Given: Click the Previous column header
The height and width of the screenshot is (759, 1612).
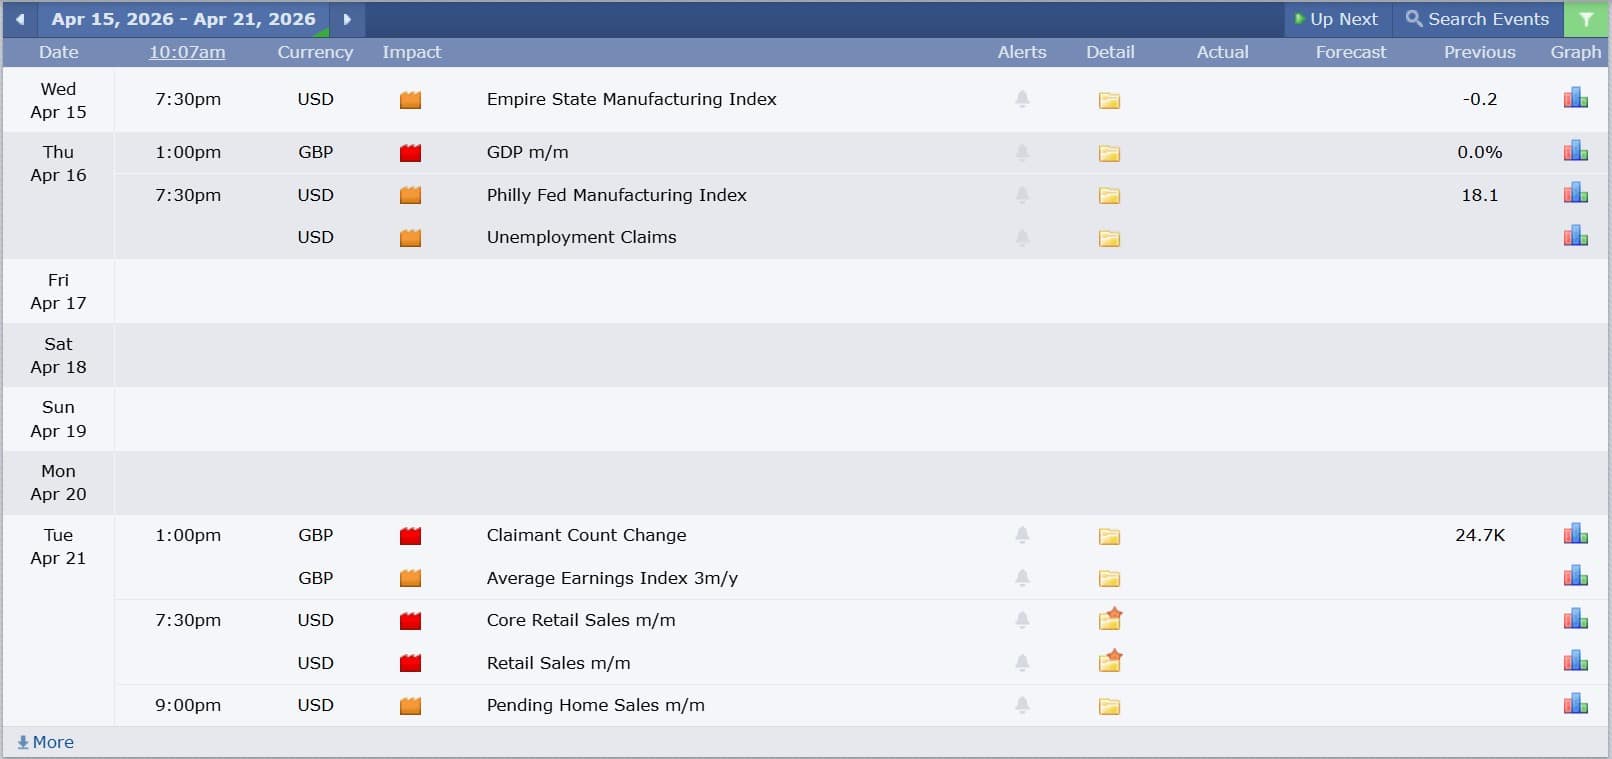Looking at the screenshot, I should pyautogui.click(x=1479, y=52).
